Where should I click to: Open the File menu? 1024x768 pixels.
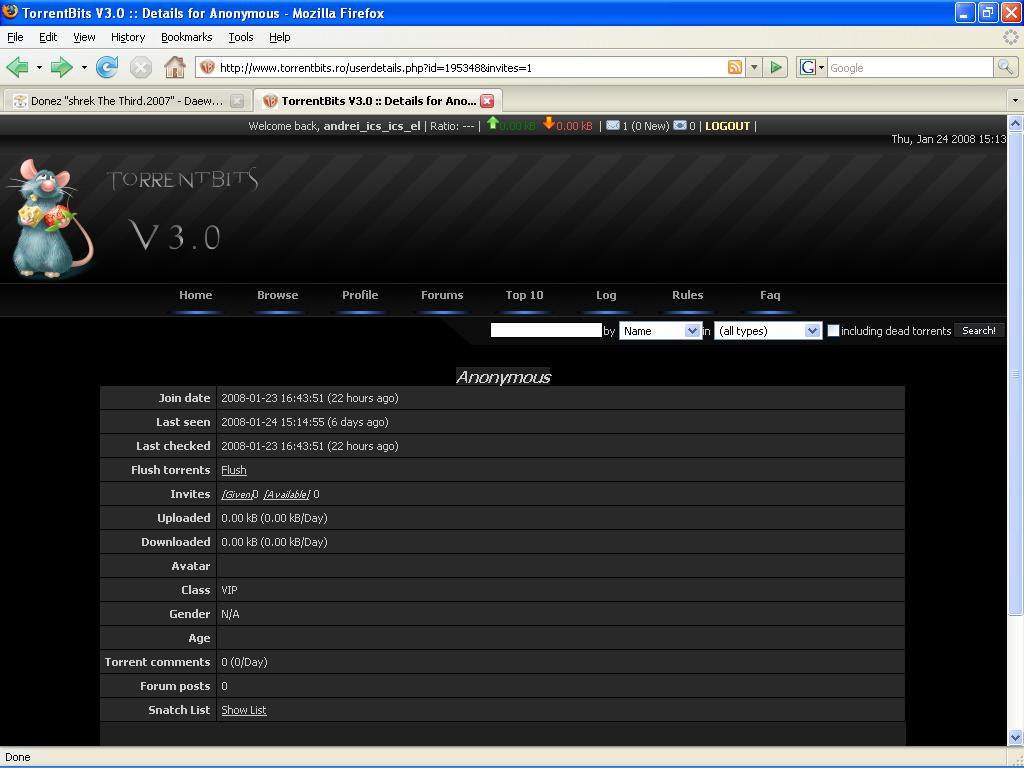point(15,37)
